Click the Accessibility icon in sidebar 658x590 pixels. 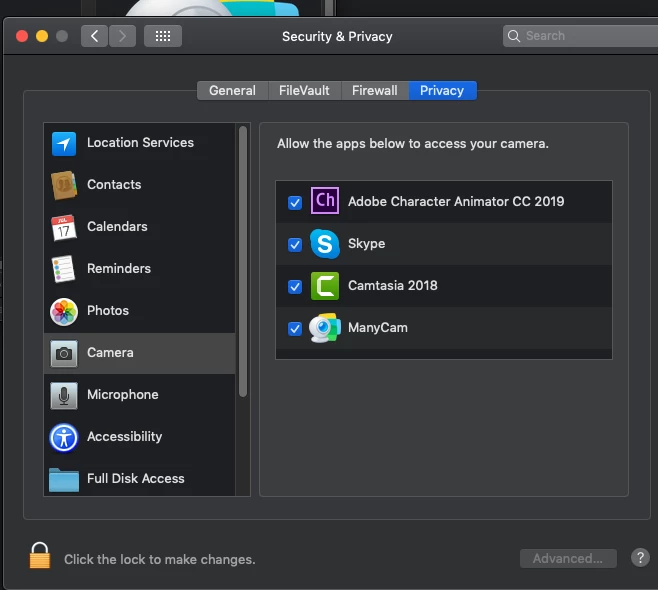[x=64, y=438]
